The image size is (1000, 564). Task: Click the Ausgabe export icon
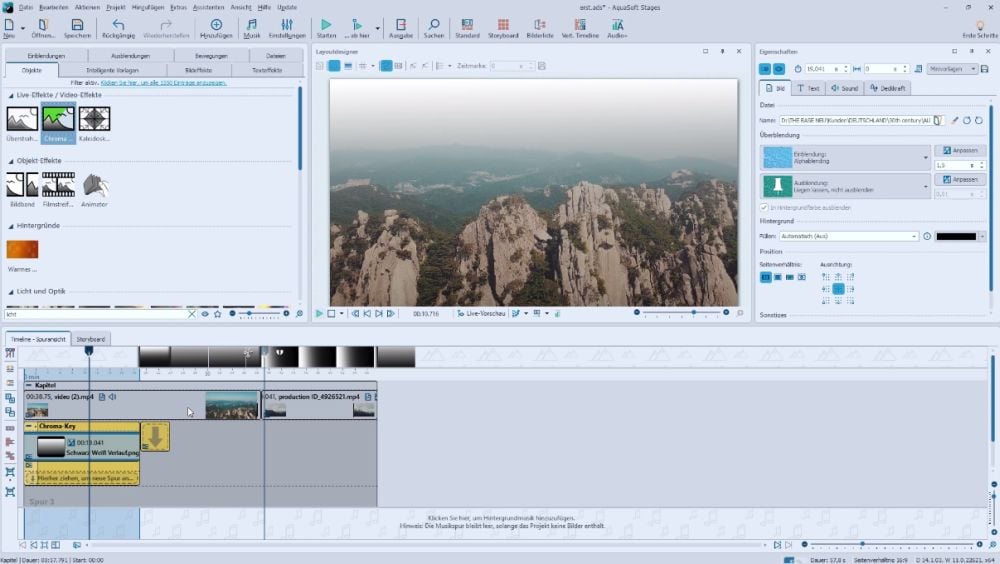pyautogui.click(x=401, y=26)
